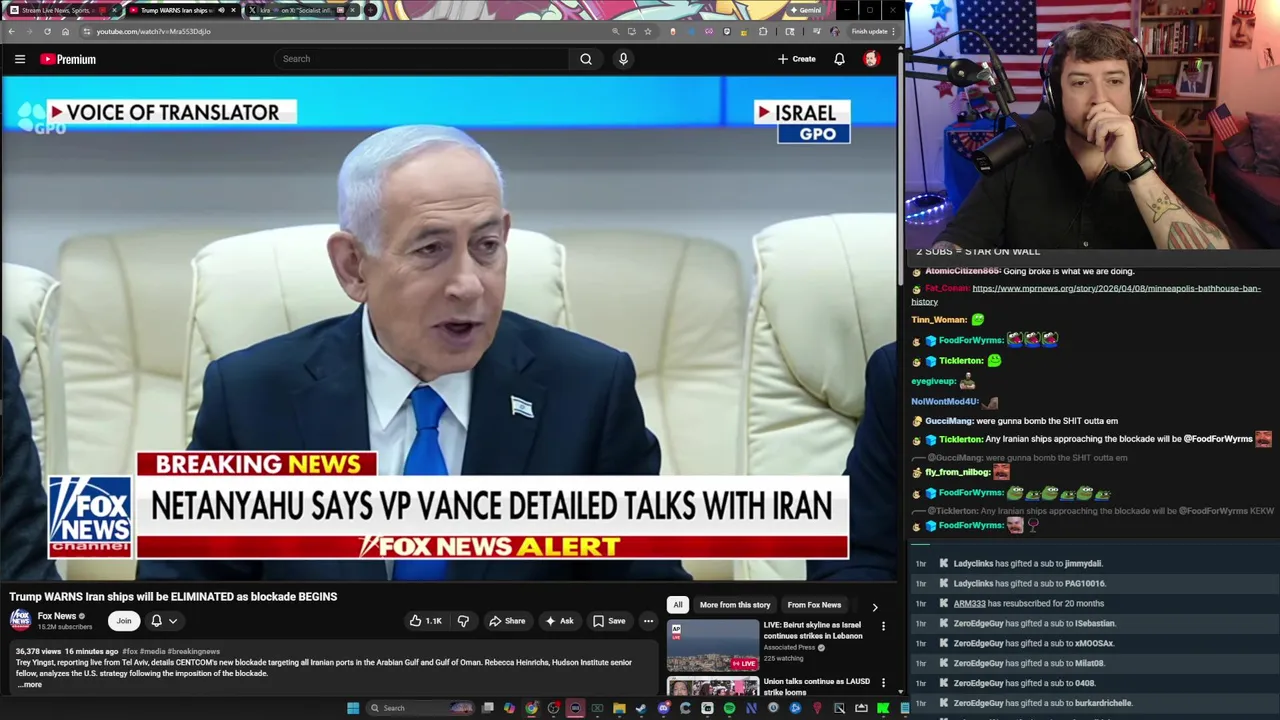Open the Fox News channel name link
This screenshot has width=1280, height=720.
click(57, 616)
